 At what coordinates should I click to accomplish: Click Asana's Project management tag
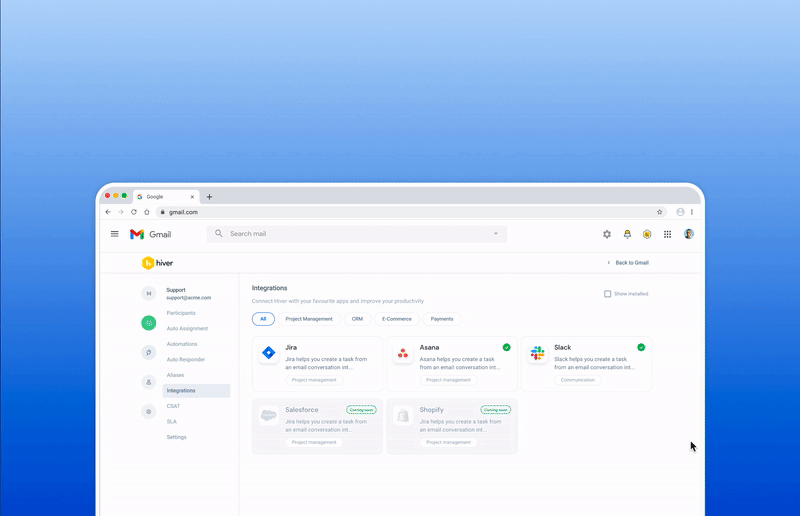click(x=448, y=380)
